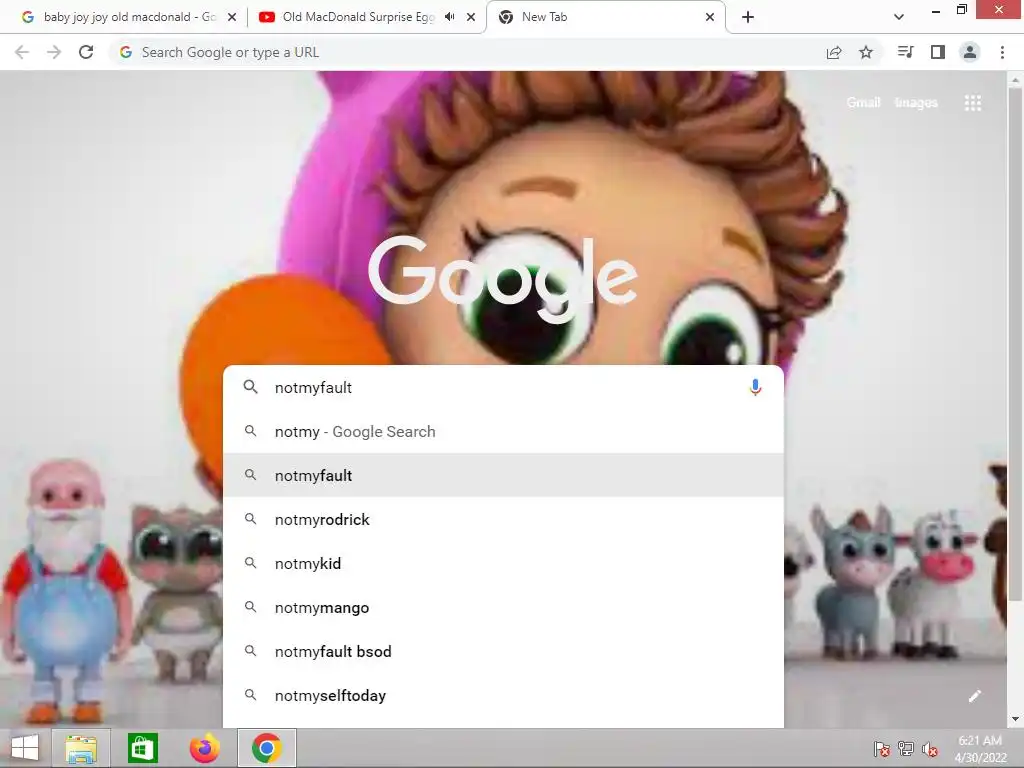Close the Old MacDonald Surprise Egg tab
This screenshot has height=768, width=1024.
click(471, 17)
